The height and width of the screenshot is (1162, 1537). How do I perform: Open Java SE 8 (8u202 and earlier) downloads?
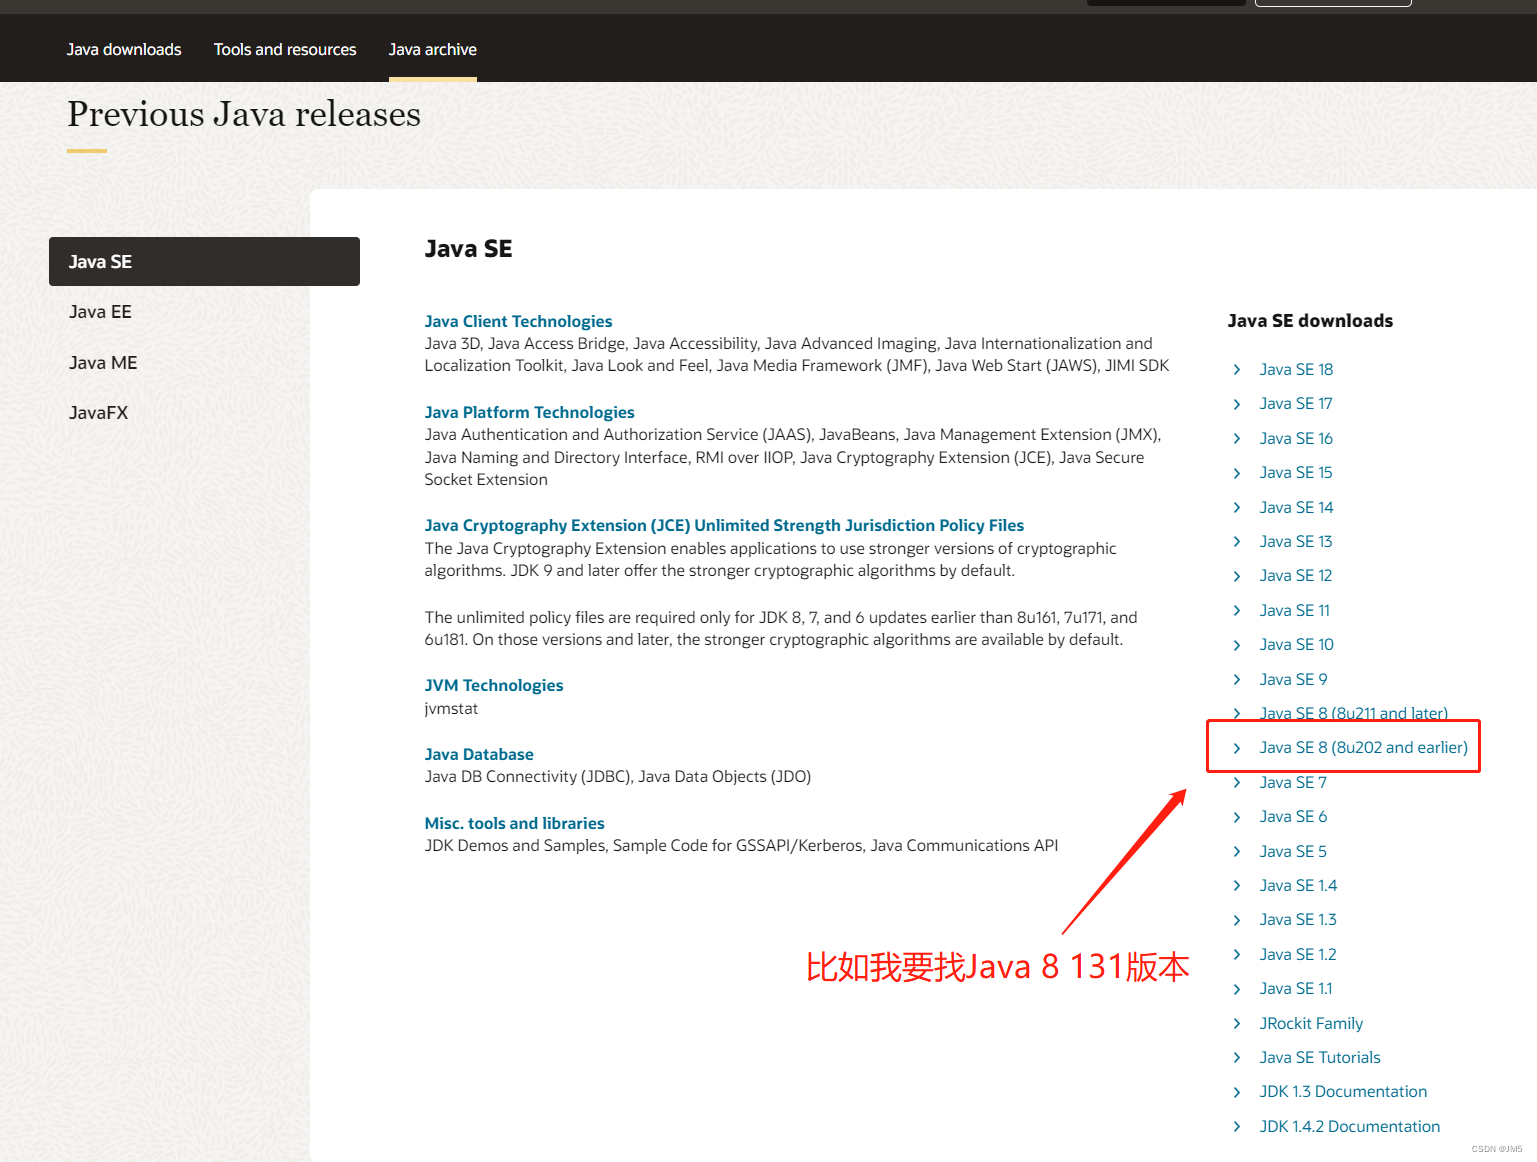pyautogui.click(x=1362, y=747)
